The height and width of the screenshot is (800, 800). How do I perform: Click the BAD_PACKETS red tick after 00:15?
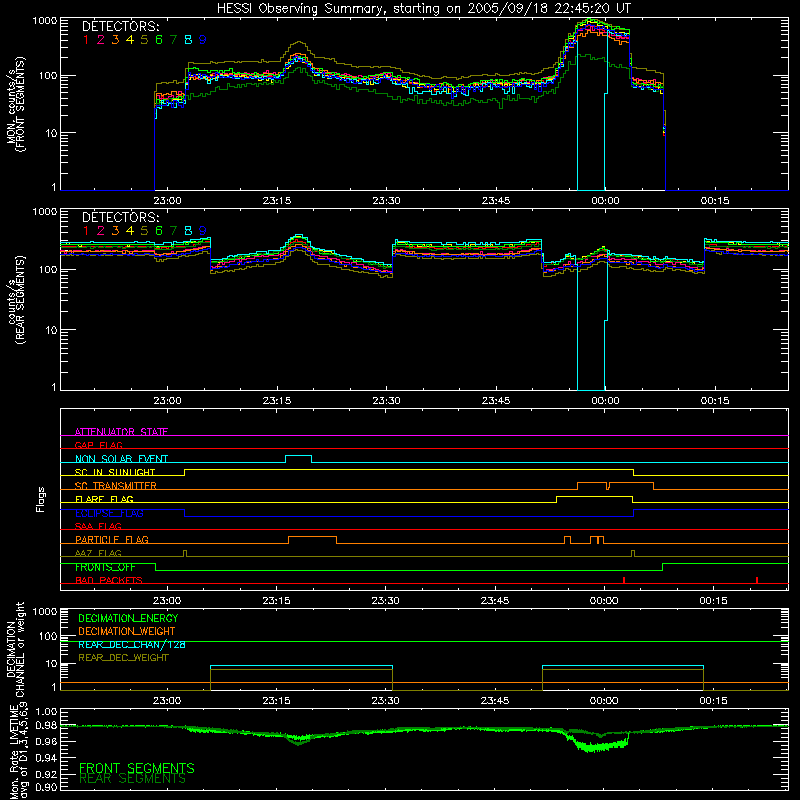[757, 580]
